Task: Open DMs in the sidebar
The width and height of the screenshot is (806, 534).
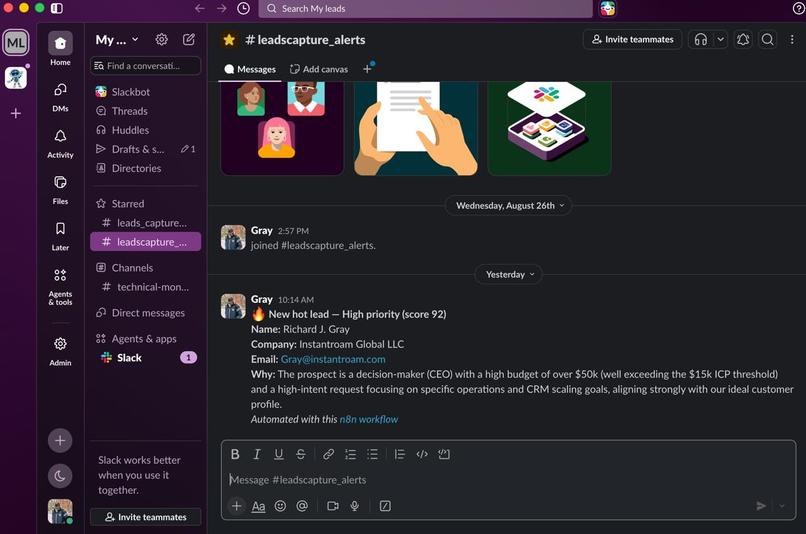Action: point(60,97)
